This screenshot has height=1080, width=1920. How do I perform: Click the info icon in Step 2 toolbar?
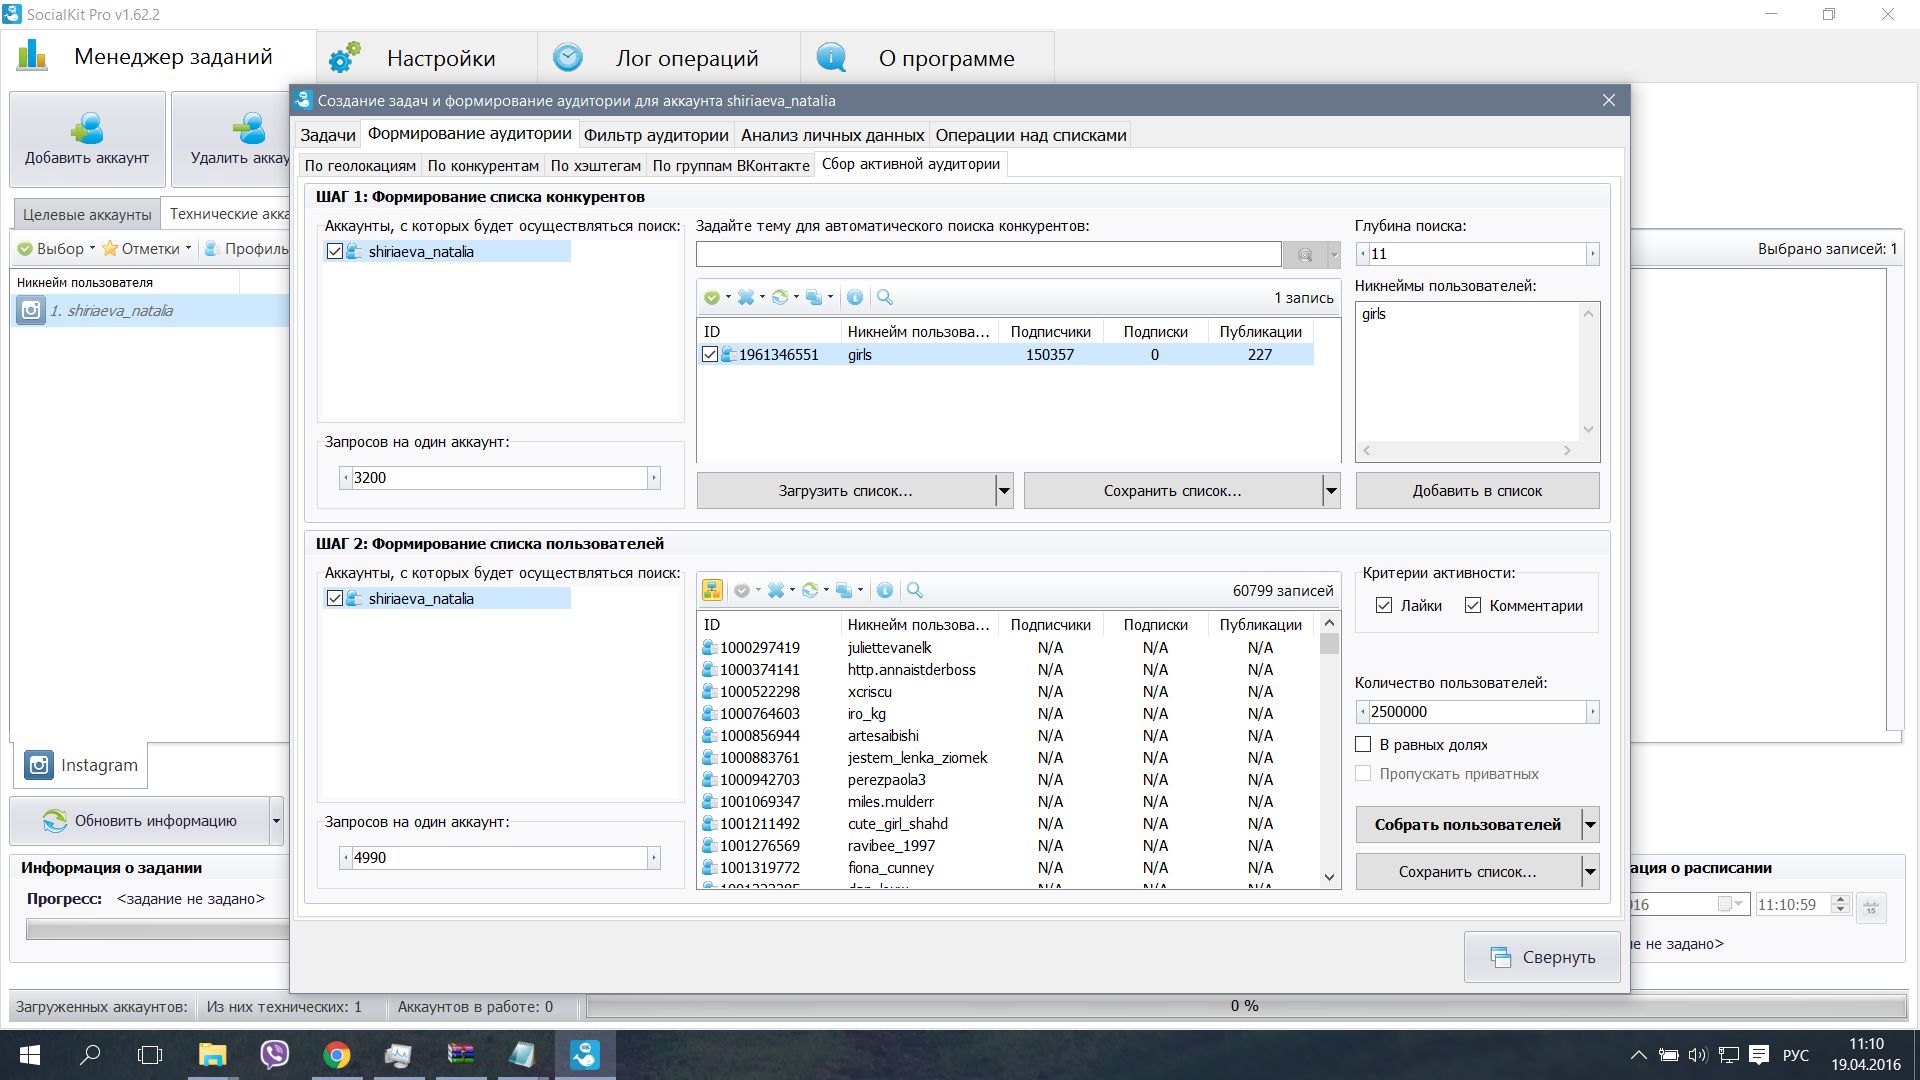click(885, 590)
